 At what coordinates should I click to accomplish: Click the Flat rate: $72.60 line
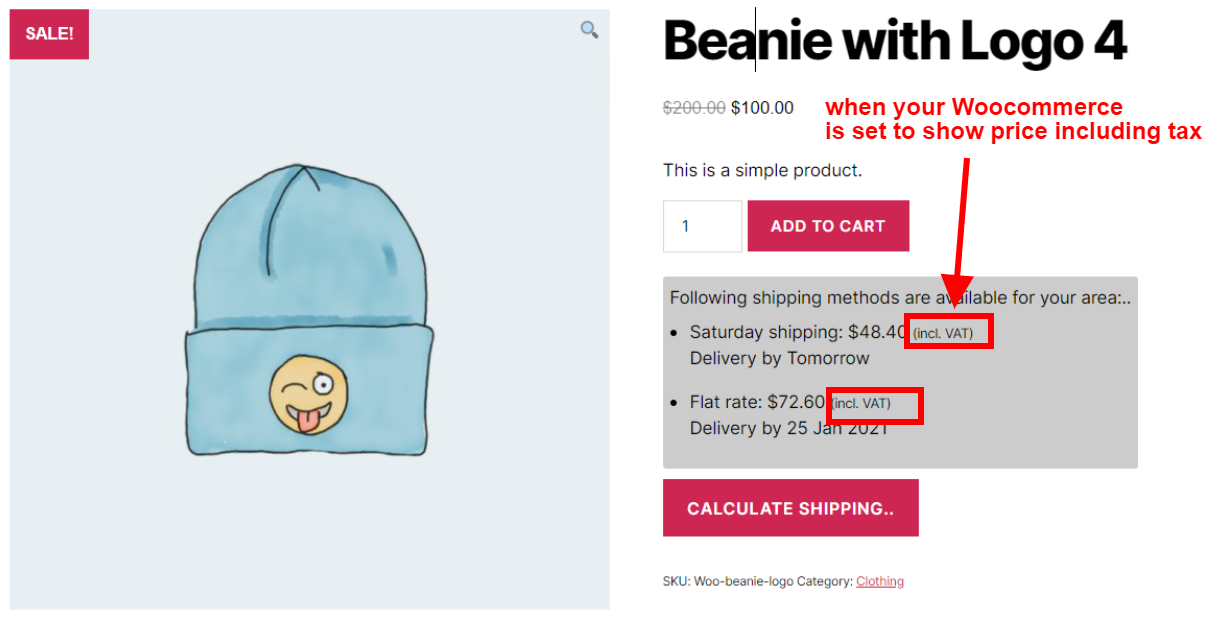[x=757, y=402]
